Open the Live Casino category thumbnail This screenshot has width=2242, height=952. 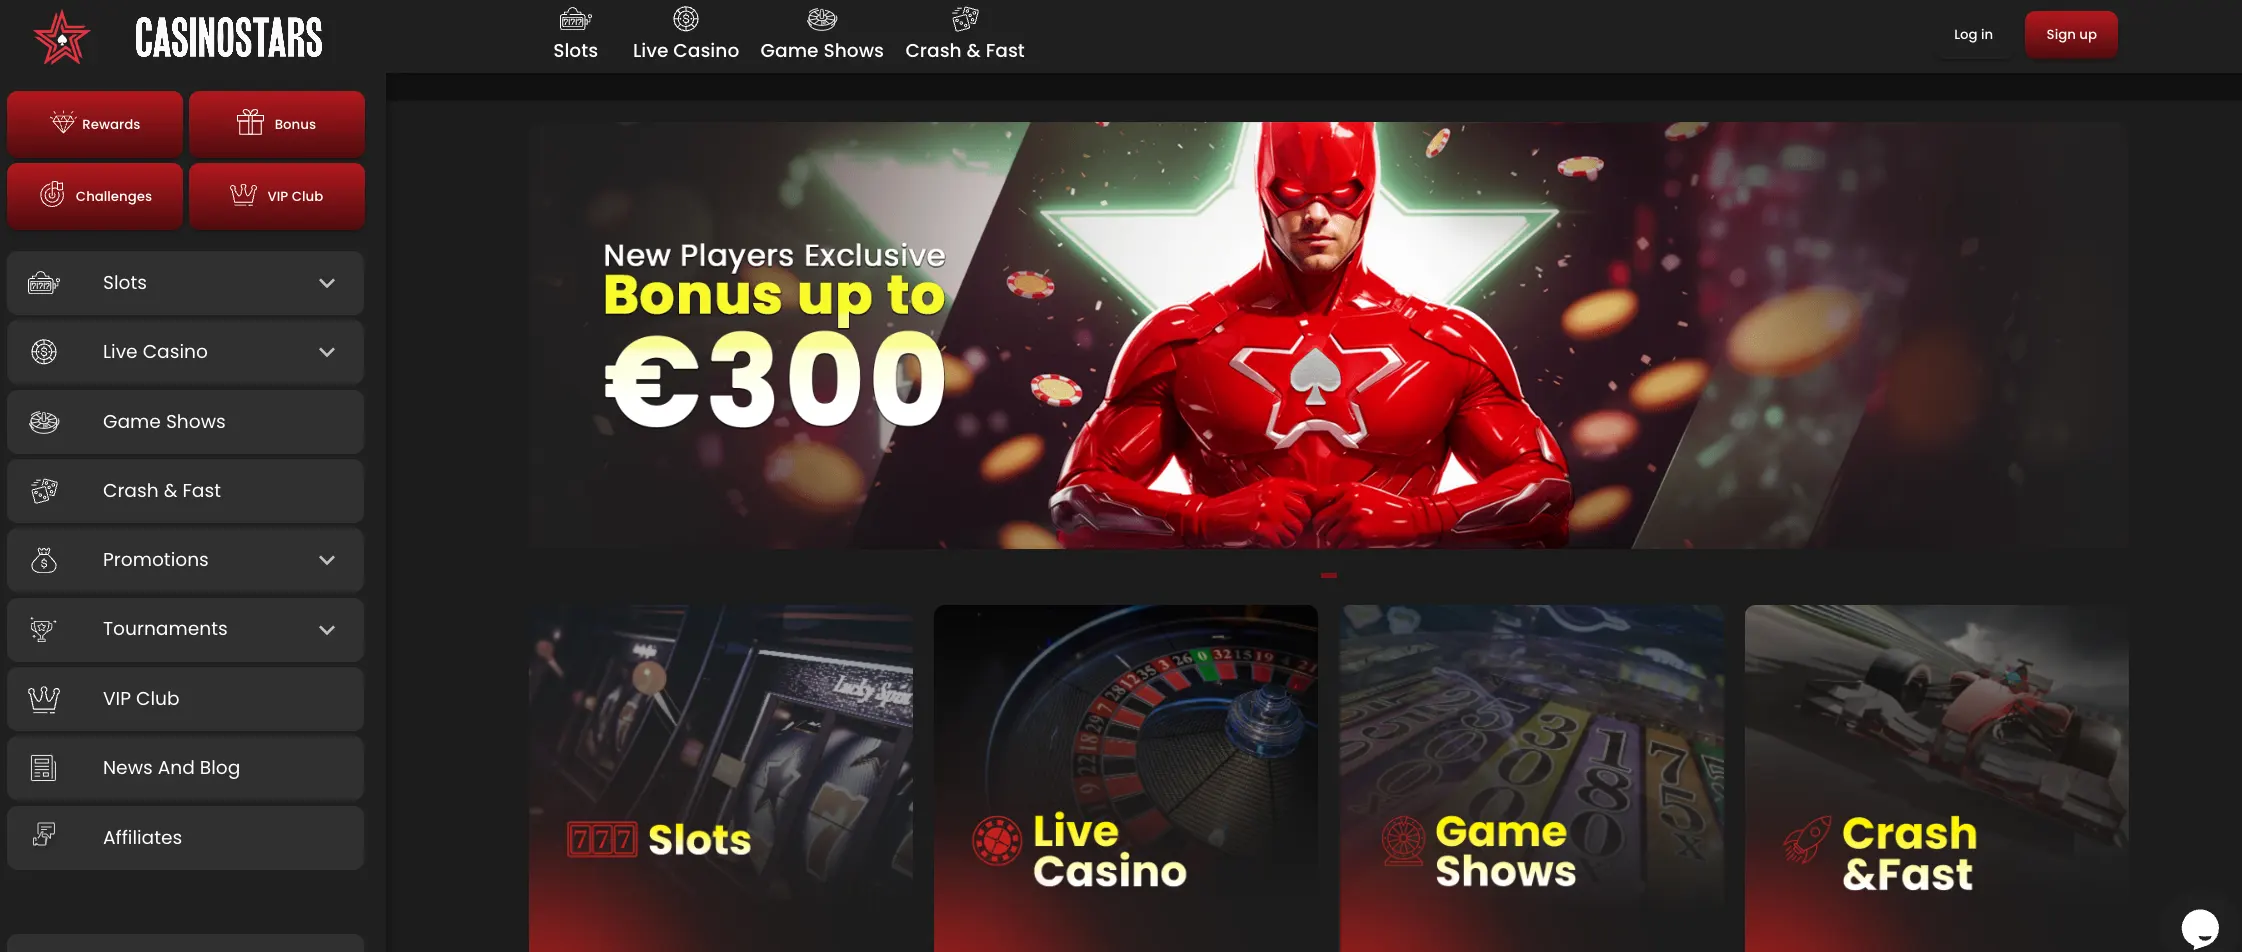click(x=1126, y=778)
